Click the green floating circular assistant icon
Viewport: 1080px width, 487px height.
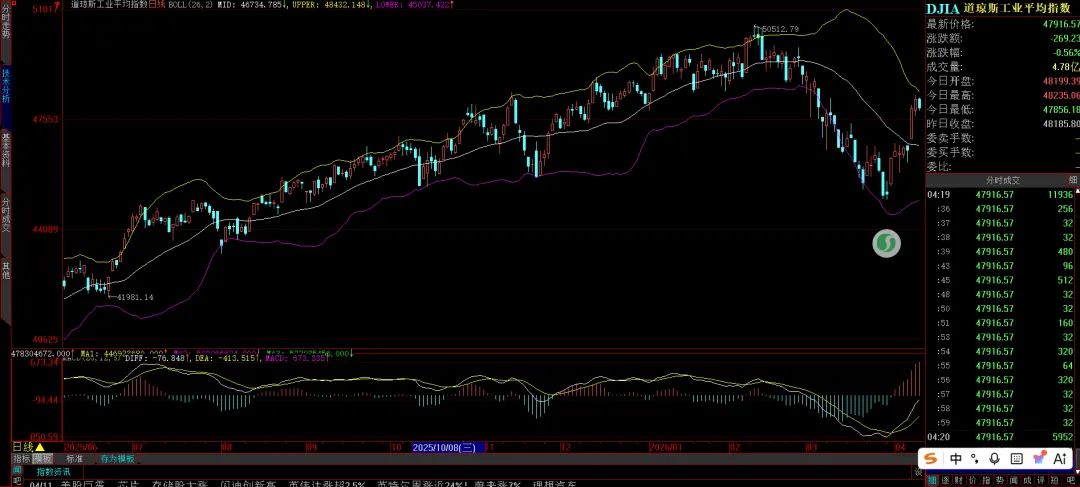[x=886, y=244]
